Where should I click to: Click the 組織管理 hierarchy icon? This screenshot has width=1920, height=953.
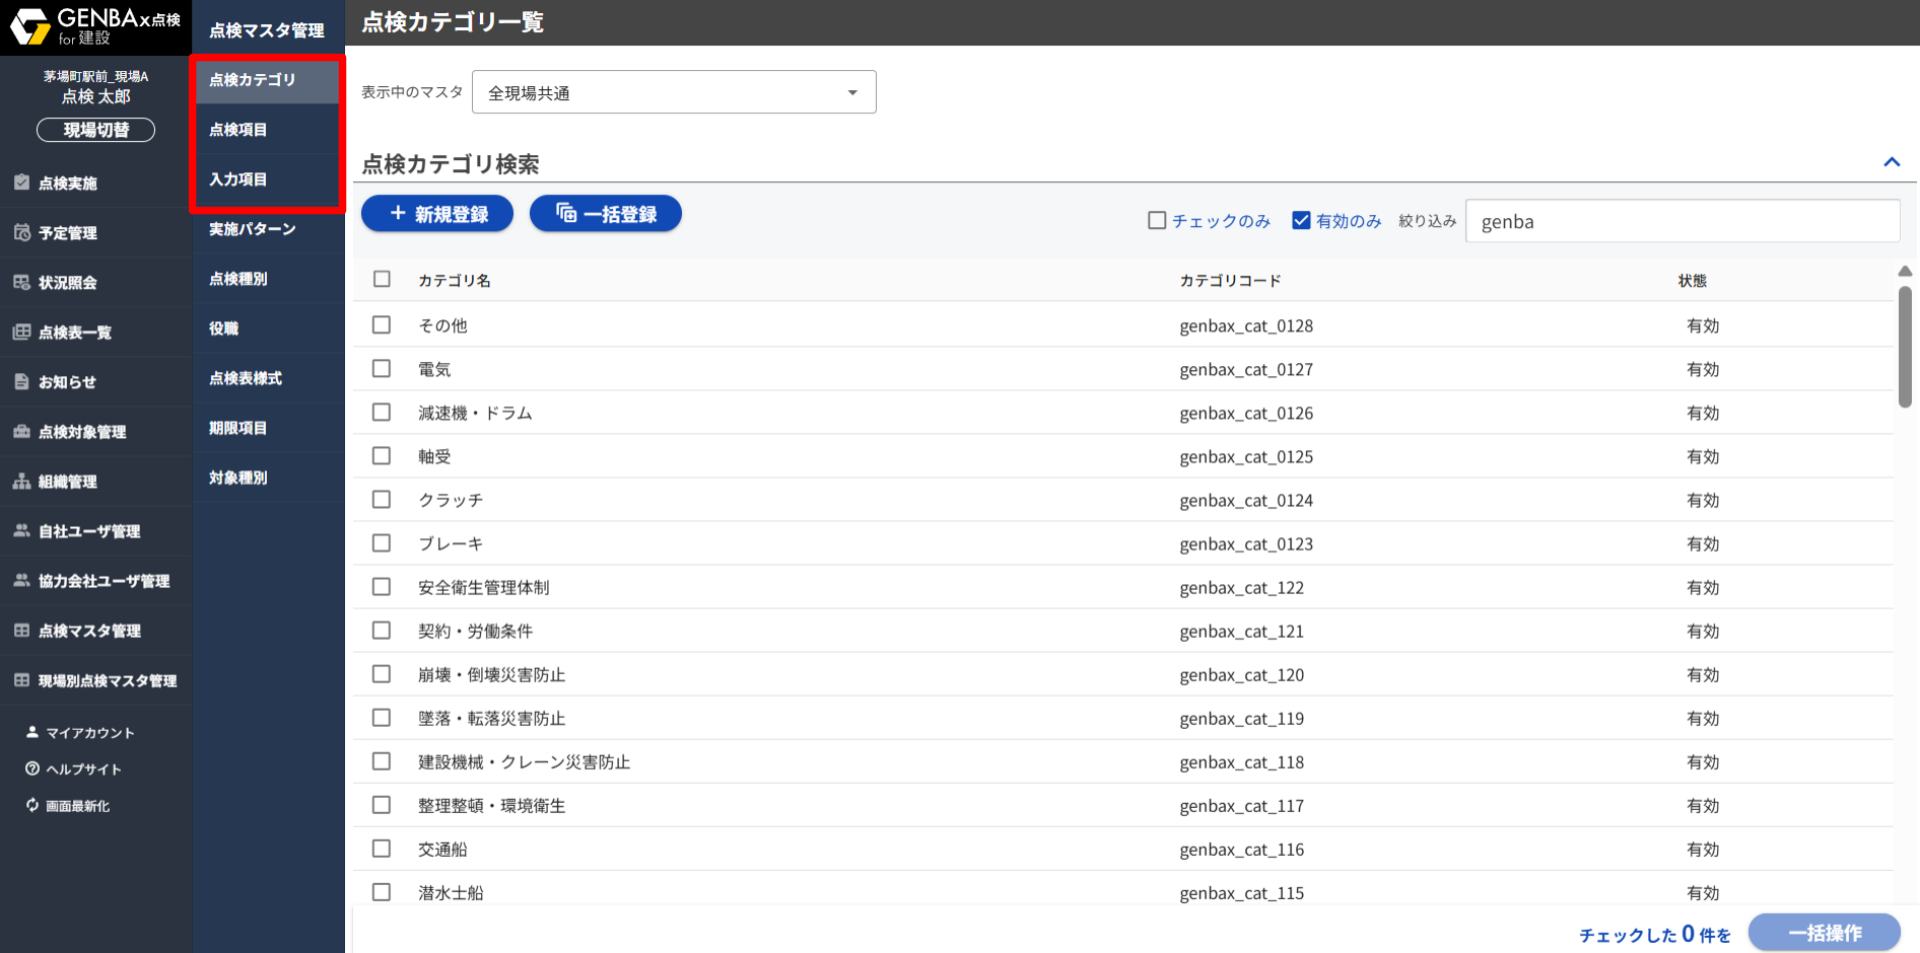[22, 482]
